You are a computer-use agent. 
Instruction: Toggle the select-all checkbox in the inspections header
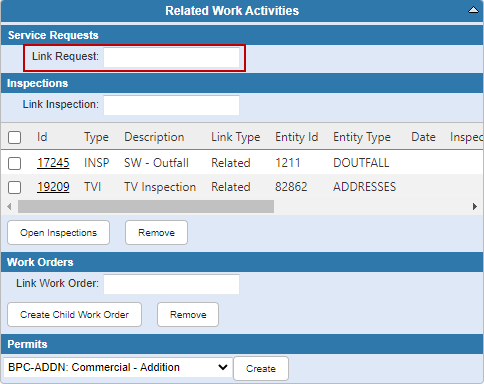[15, 137]
